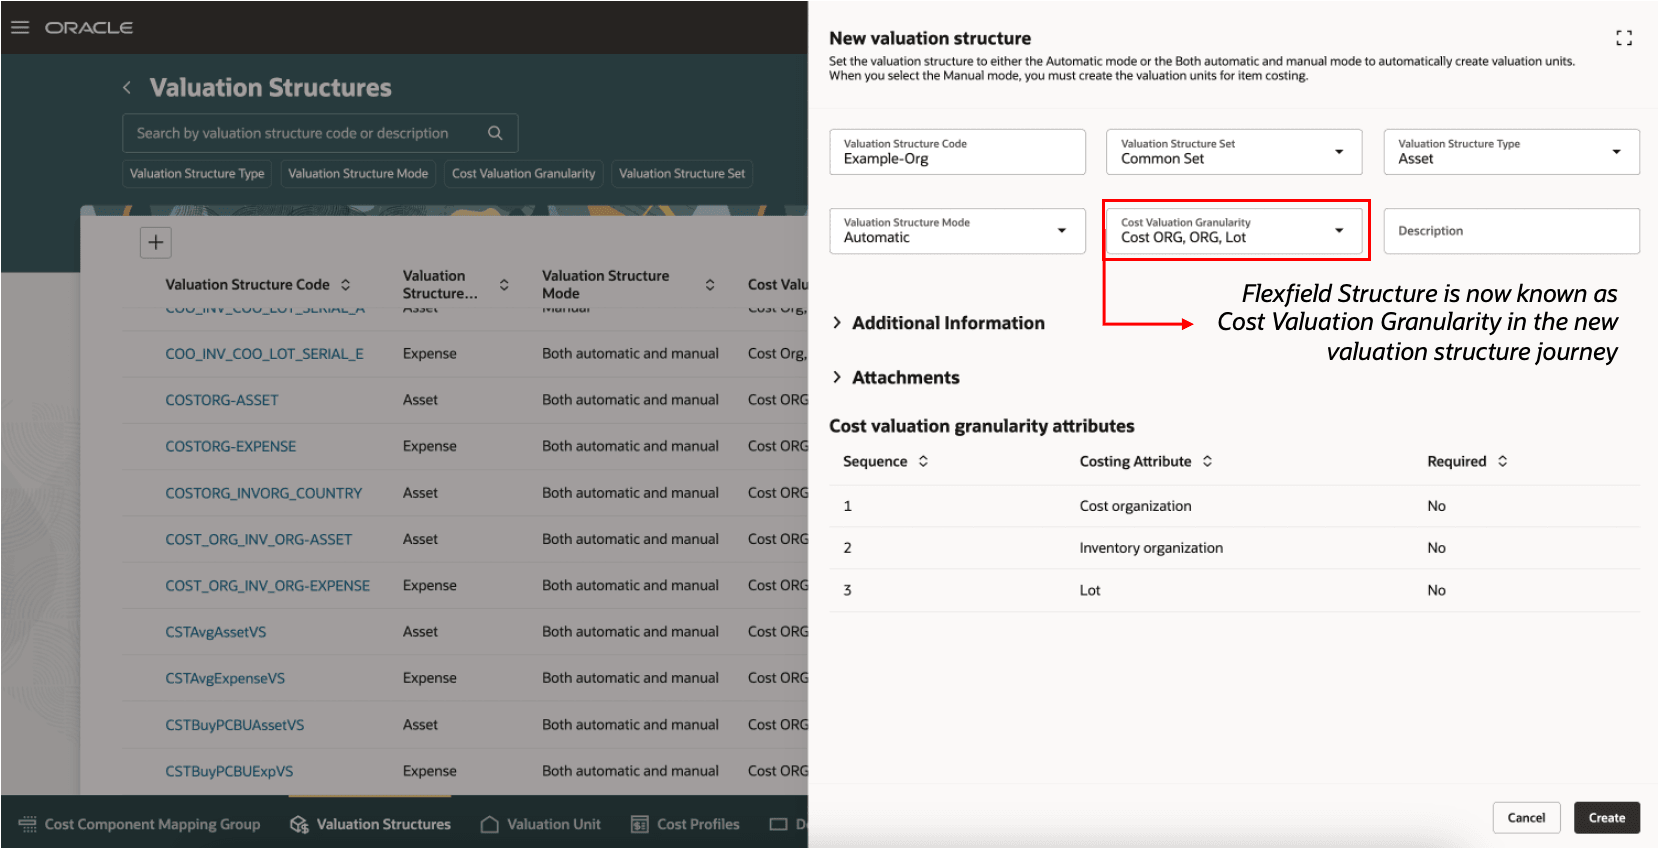Click the Valuation Structure Code input field
This screenshot has width=1658, height=848.
(x=957, y=152)
